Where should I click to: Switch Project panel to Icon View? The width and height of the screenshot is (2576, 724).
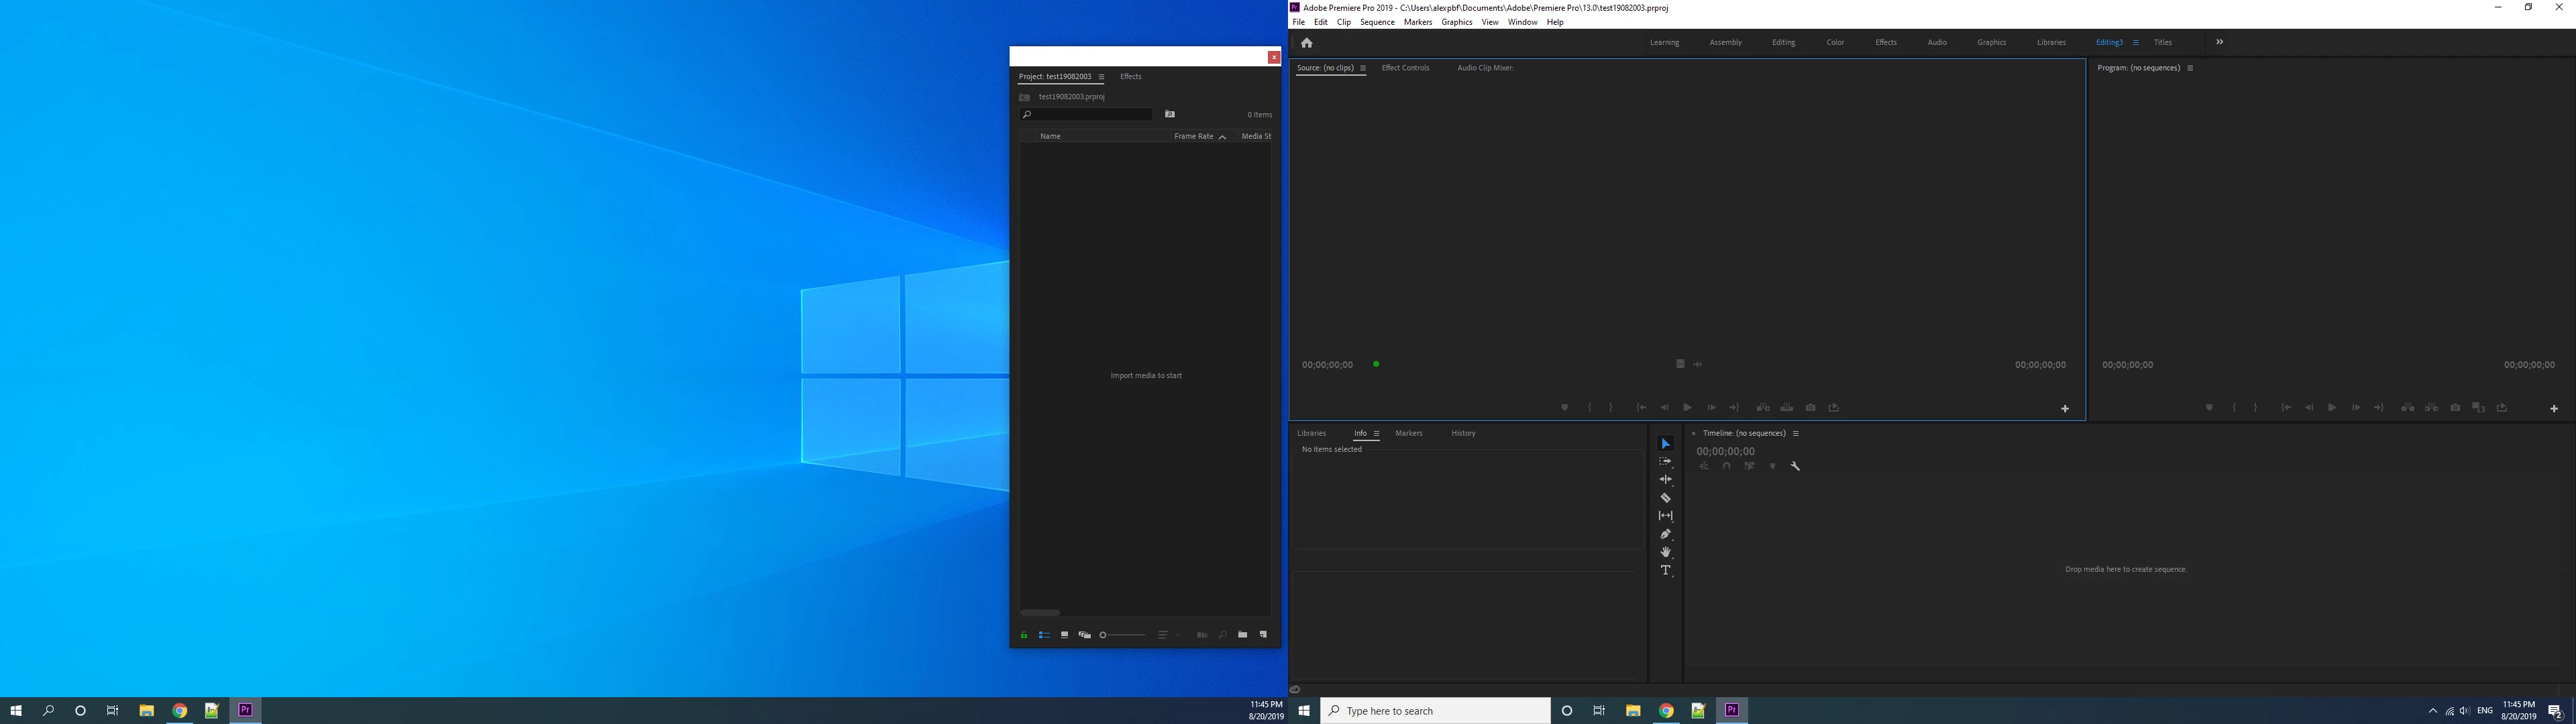coord(1064,635)
